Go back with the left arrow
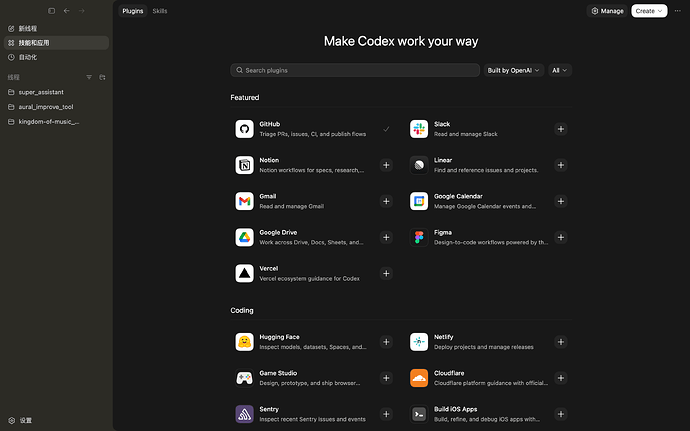This screenshot has height=431, width=690. 66,11
